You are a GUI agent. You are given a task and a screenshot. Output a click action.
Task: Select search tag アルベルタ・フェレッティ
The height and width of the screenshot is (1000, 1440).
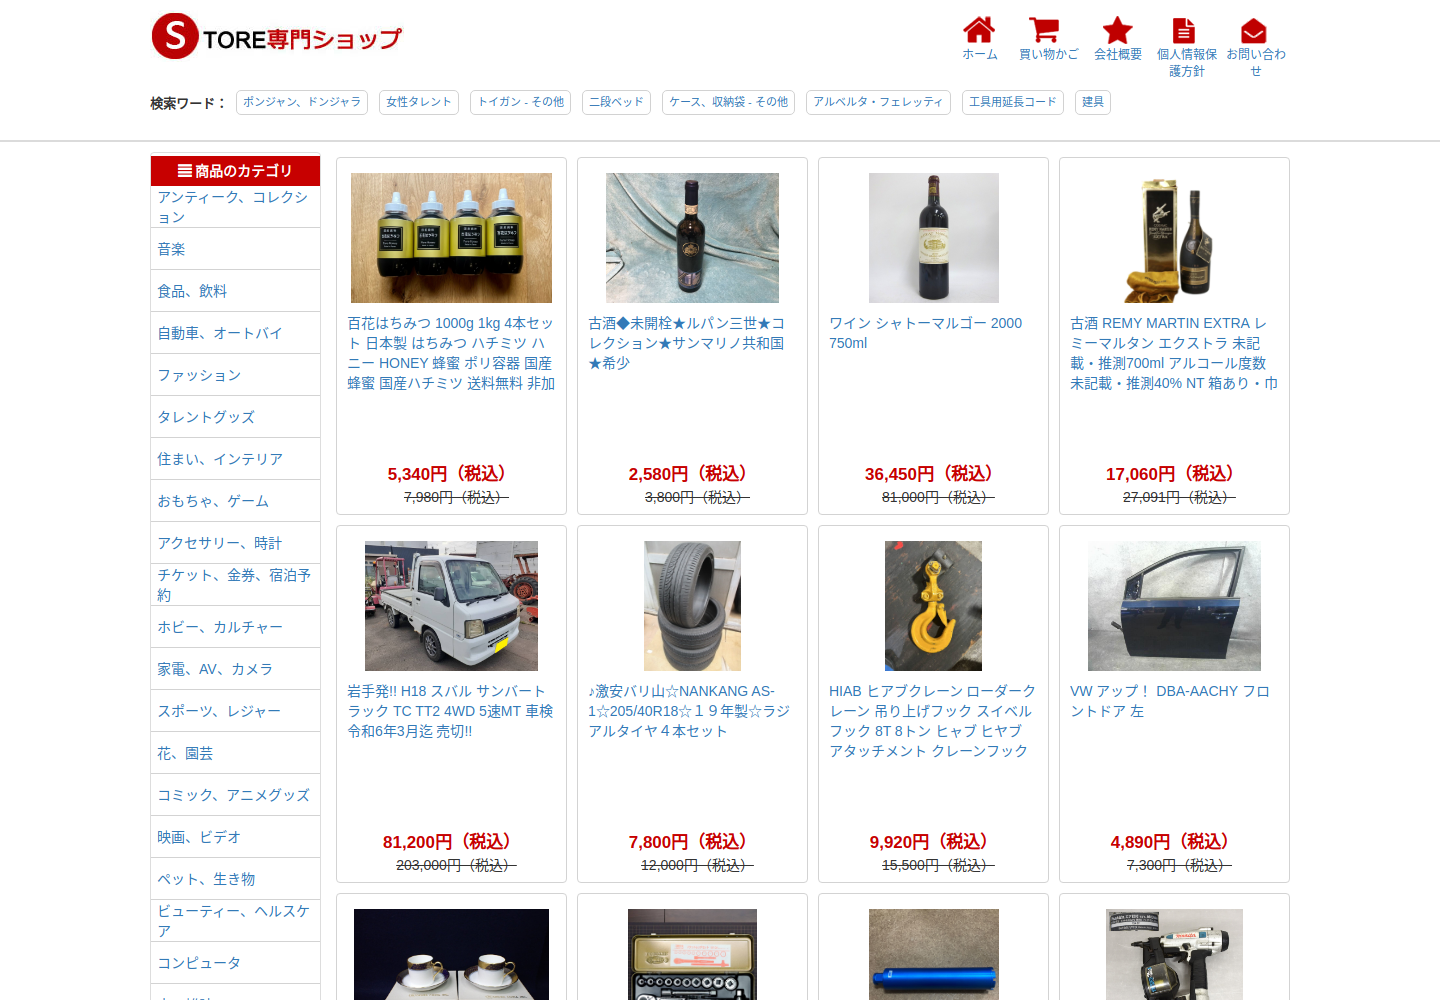point(878,102)
